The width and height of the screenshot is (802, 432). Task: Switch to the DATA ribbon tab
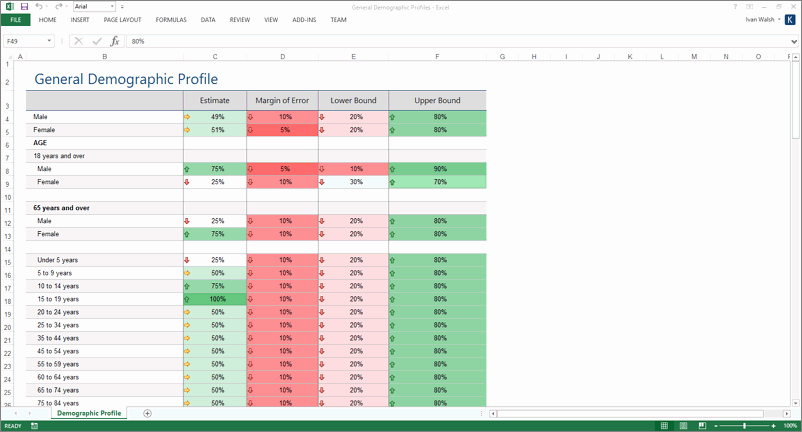tap(208, 20)
